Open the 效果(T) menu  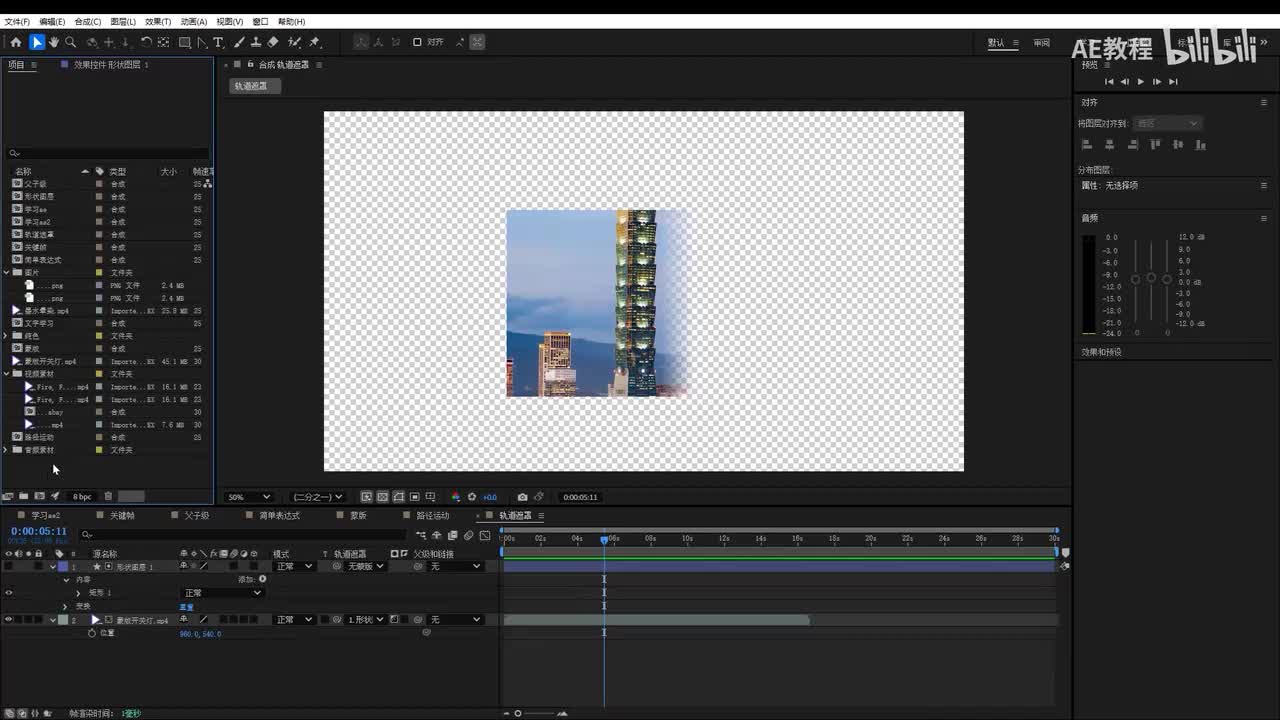158,21
